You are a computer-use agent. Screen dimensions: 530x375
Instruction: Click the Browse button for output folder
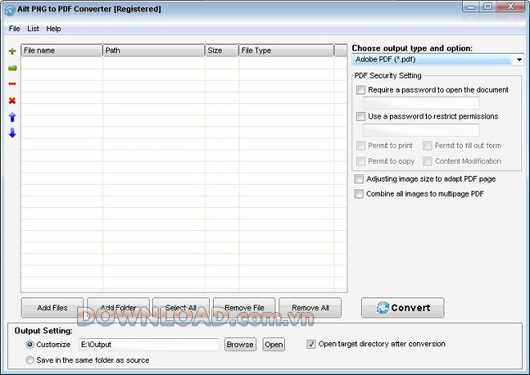(x=240, y=345)
